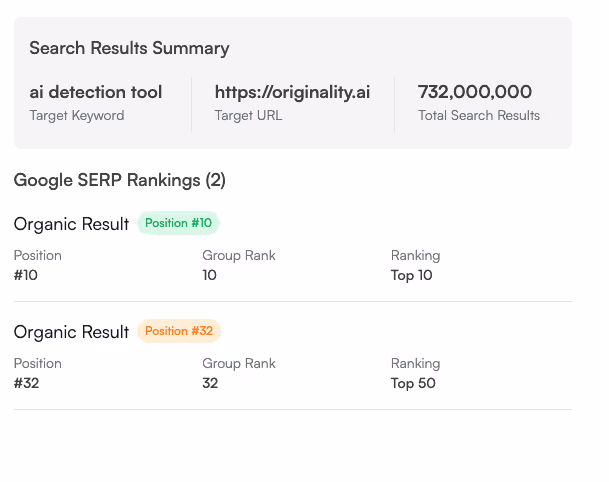Click the 'ai detection tool' keyword text
This screenshot has width=609, height=482.
click(x=95, y=92)
